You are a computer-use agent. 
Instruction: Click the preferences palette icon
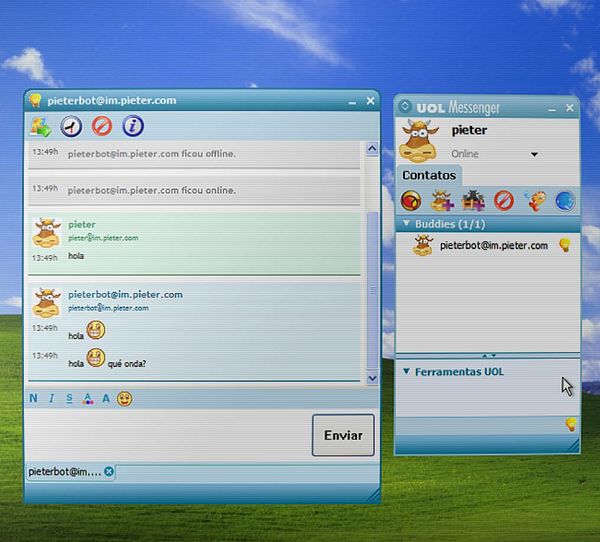[535, 201]
